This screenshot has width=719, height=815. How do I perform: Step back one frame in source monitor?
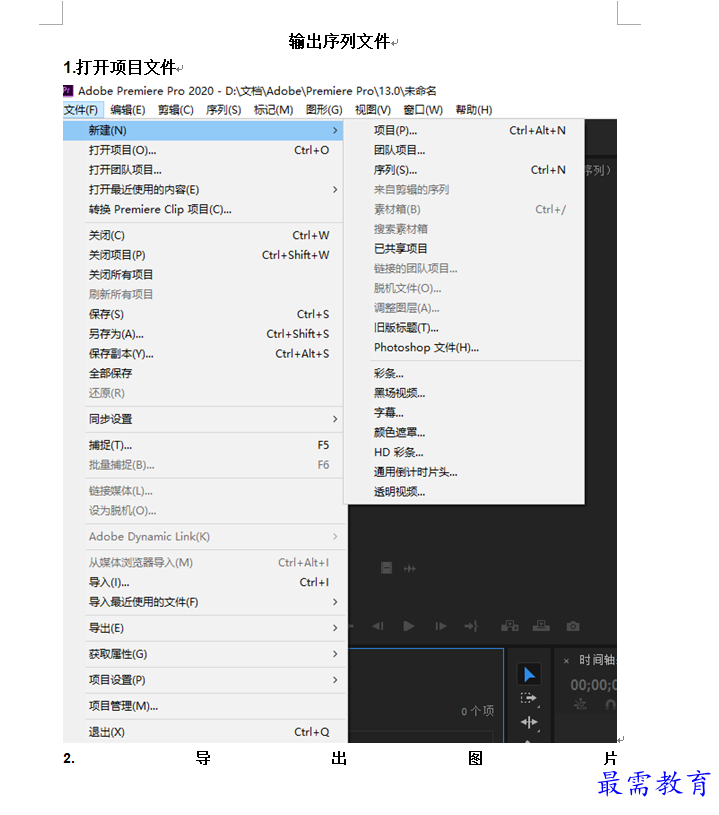pyautogui.click(x=378, y=626)
